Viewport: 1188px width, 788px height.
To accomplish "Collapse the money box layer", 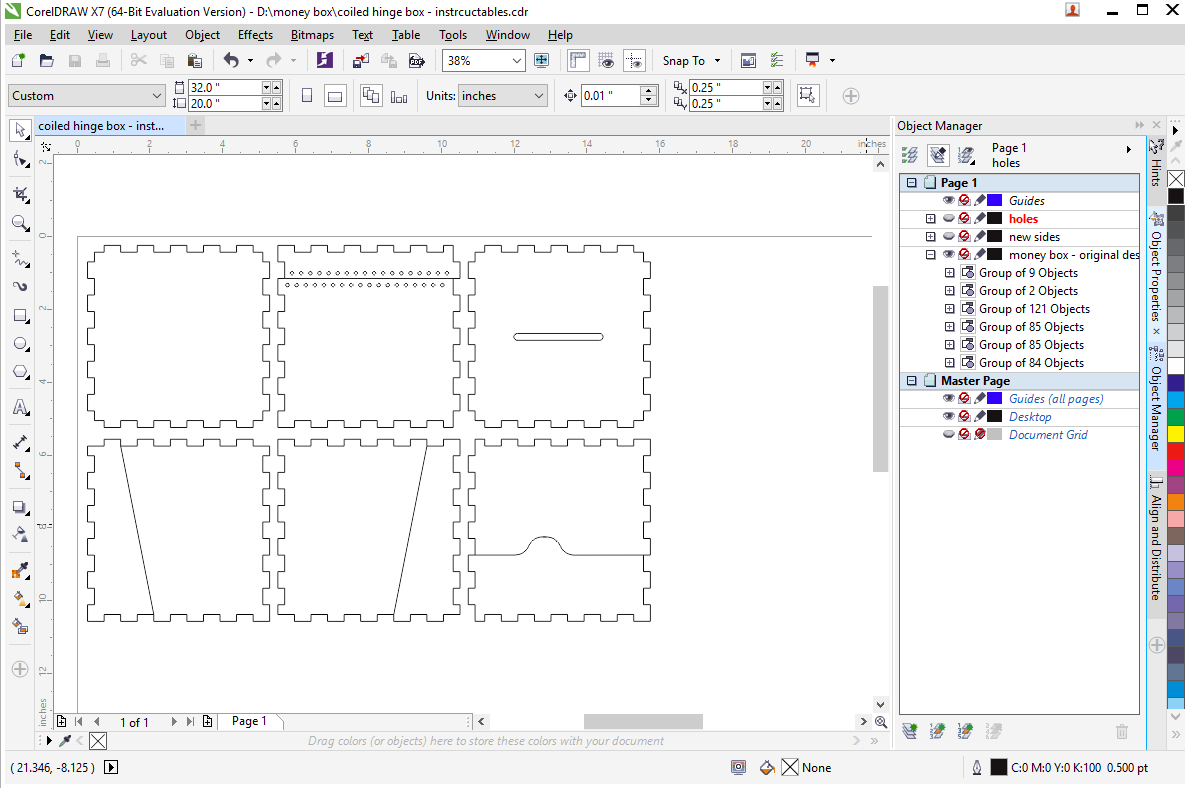I will click(930, 255).
